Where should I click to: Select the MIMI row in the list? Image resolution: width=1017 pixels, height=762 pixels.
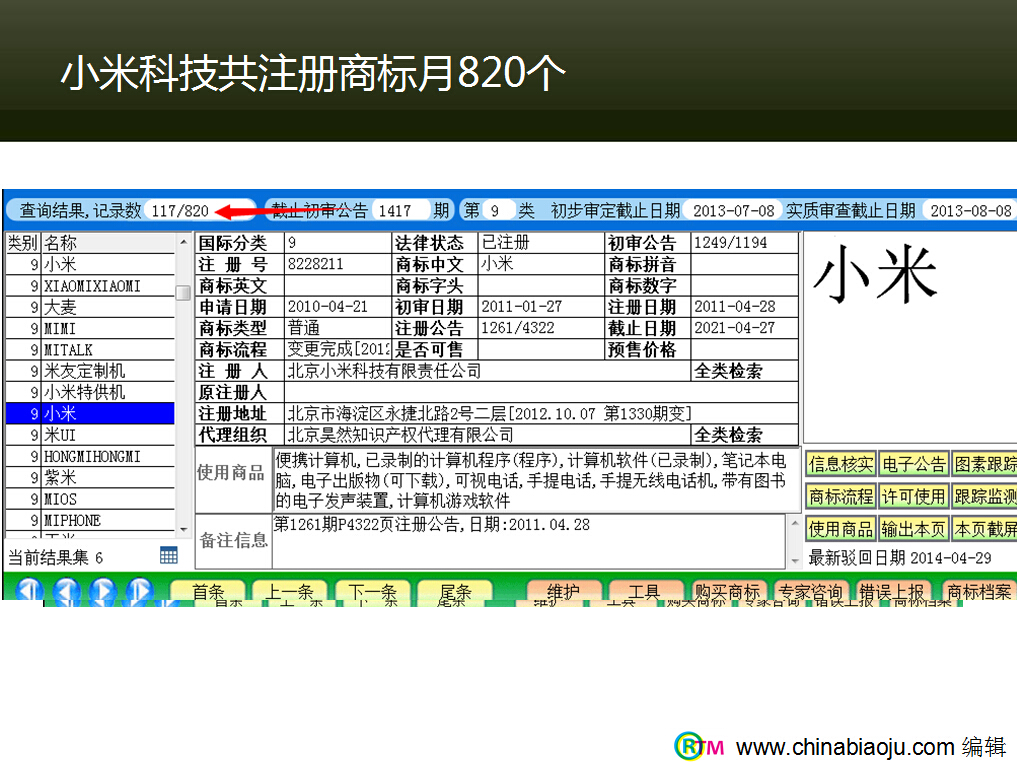tap(90, 328)
